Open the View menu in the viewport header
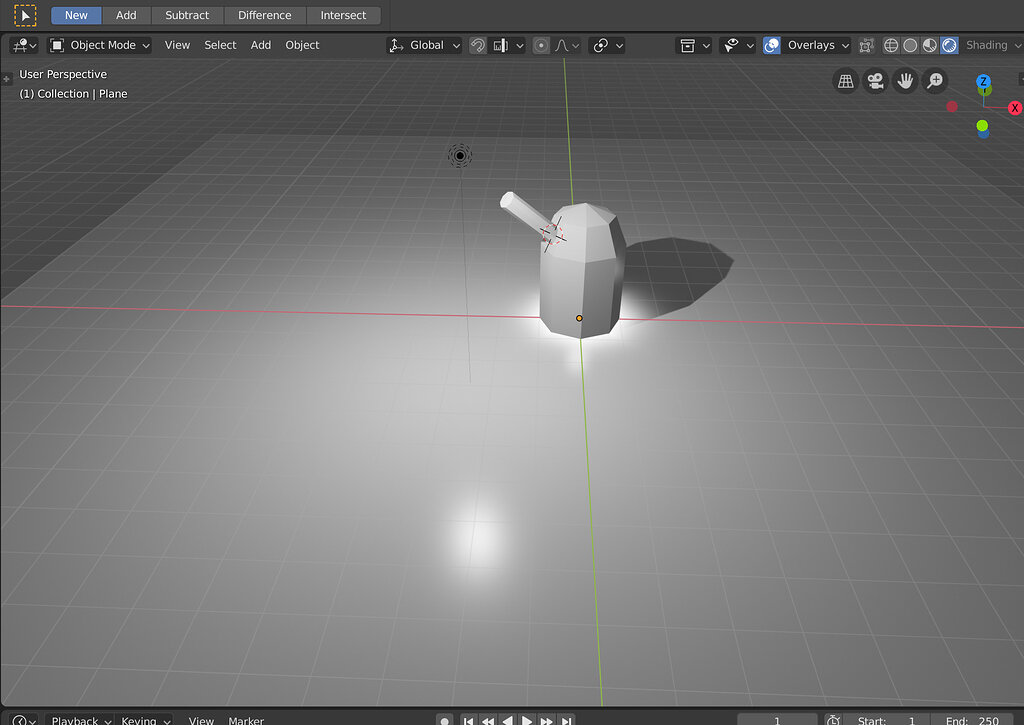Screen dimensions: 1024x725 [x=177, y=45]
